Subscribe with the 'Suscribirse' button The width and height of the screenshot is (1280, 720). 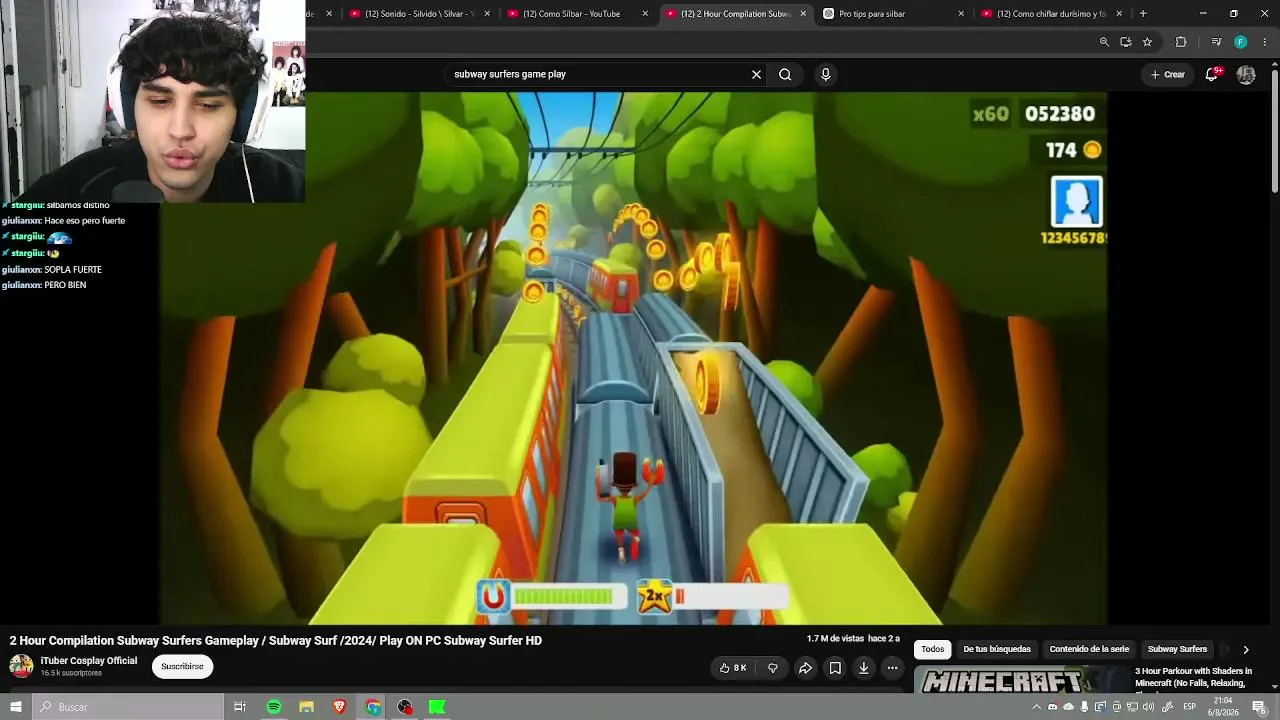(182, 666)
